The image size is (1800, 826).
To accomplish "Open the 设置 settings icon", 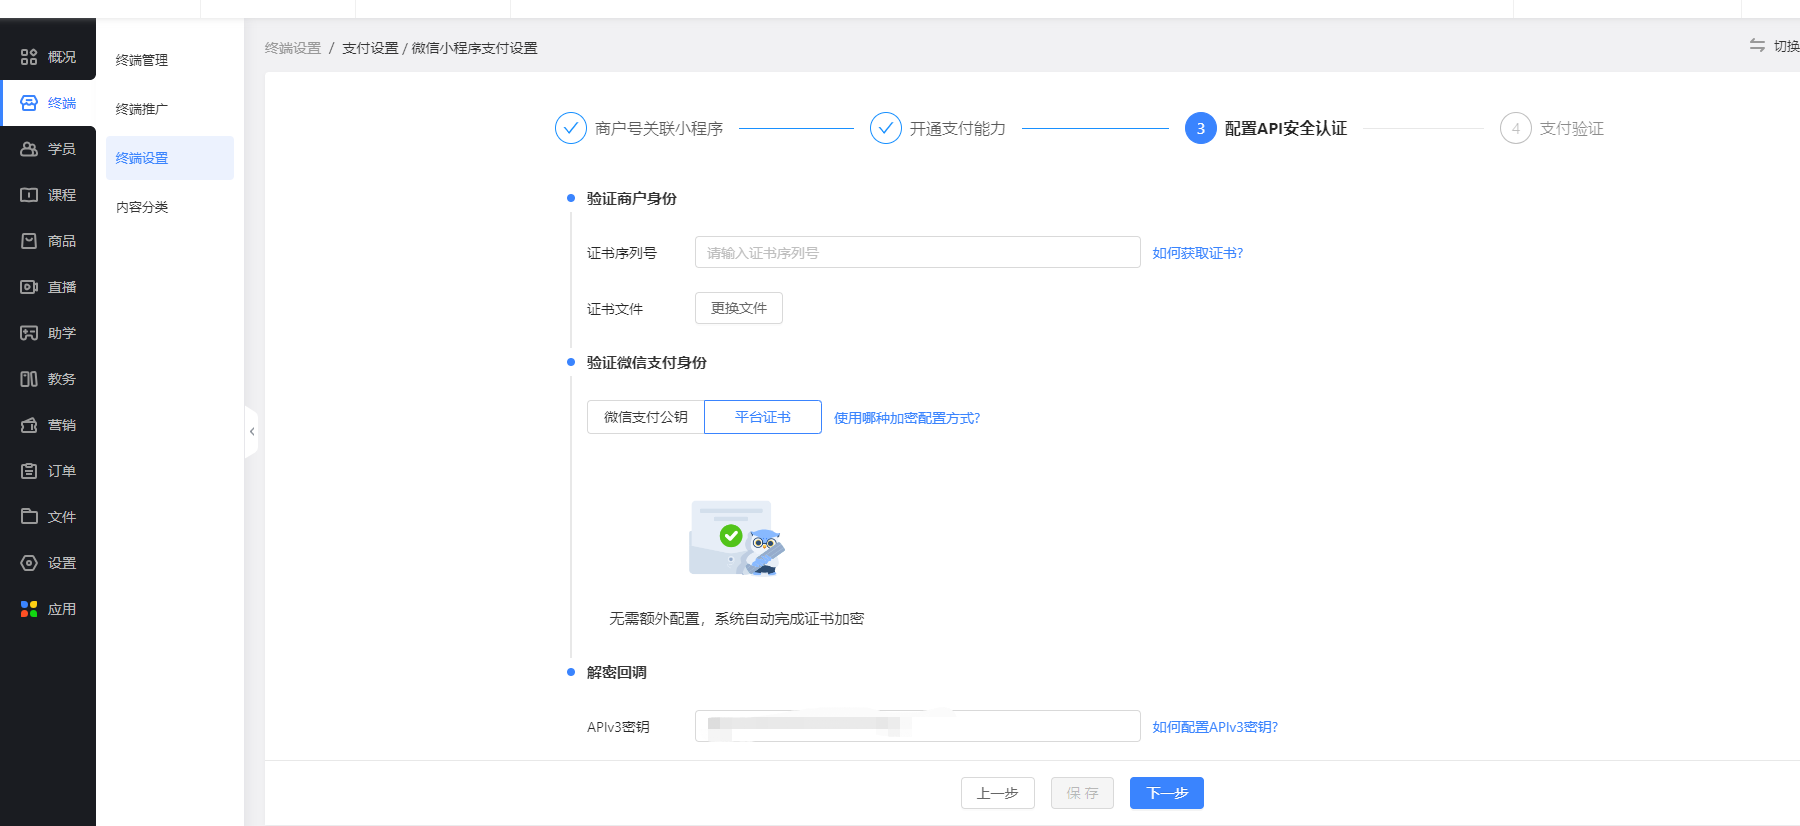I will pyautogui.click(x=29, y=563).
